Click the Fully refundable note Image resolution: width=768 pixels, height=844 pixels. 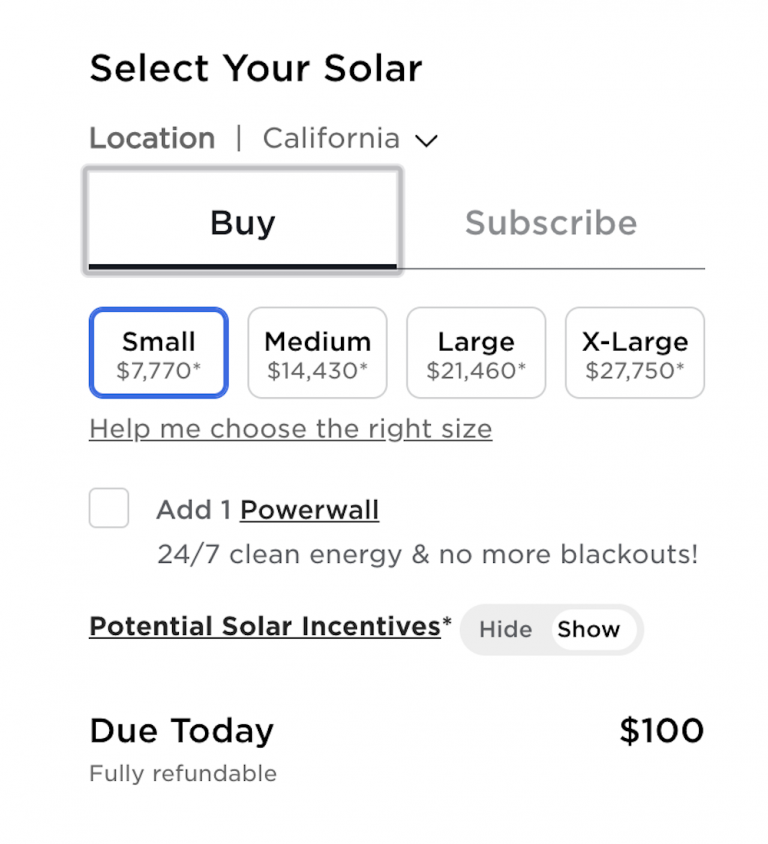pos(183,774)
